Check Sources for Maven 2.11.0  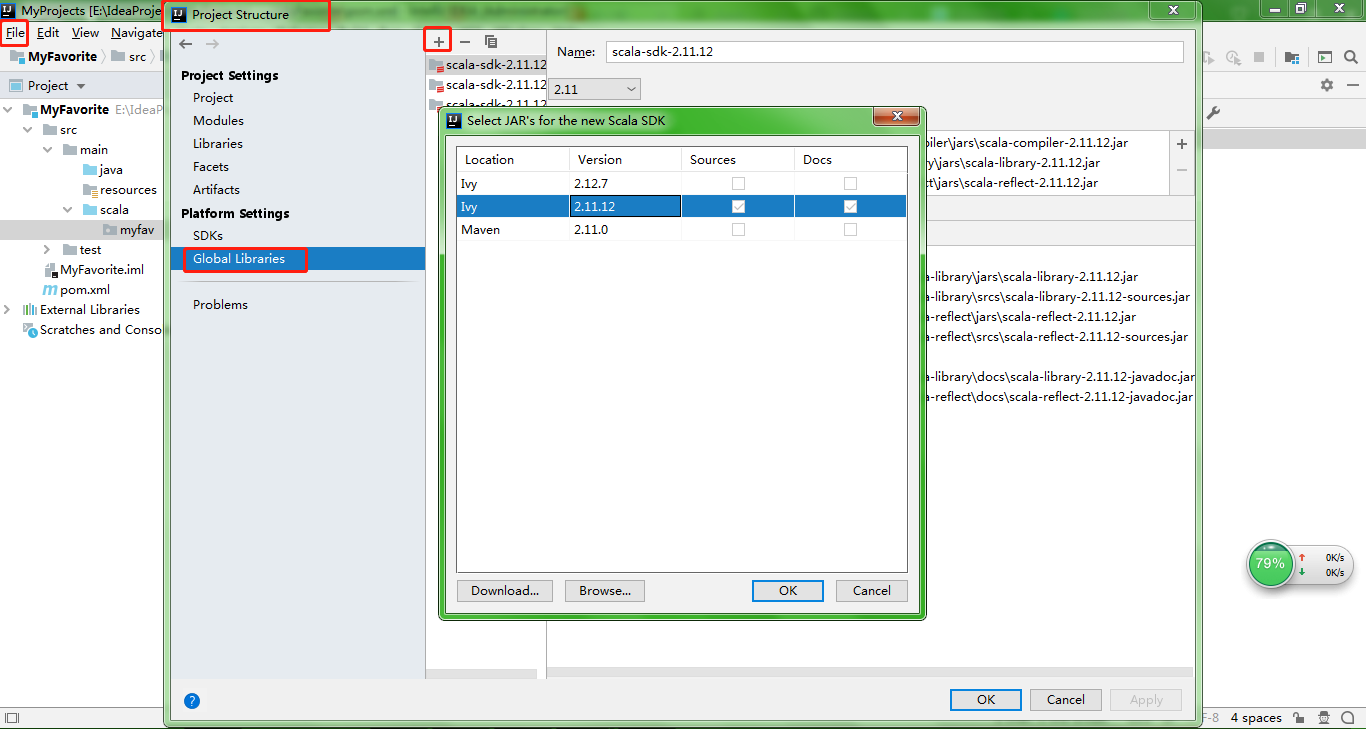point(738,230)
